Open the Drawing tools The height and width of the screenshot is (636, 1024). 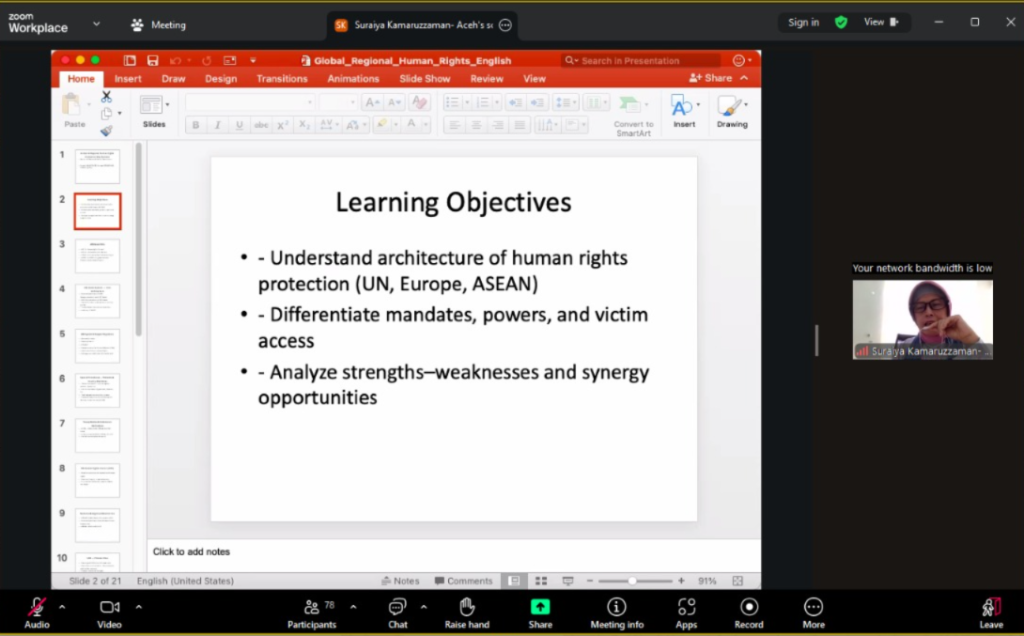tap(731, 111)
